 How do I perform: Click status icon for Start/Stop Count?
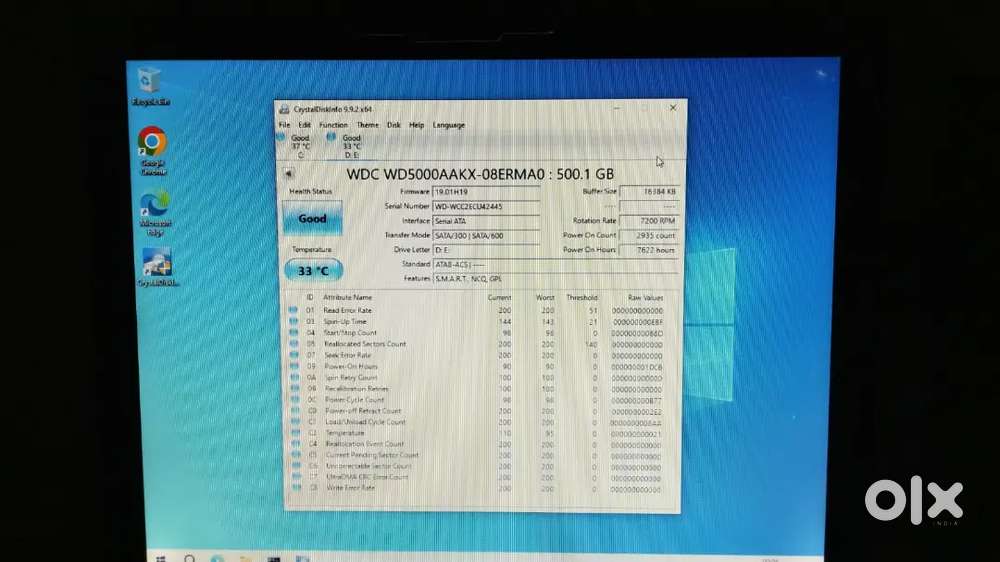(293, 332)
